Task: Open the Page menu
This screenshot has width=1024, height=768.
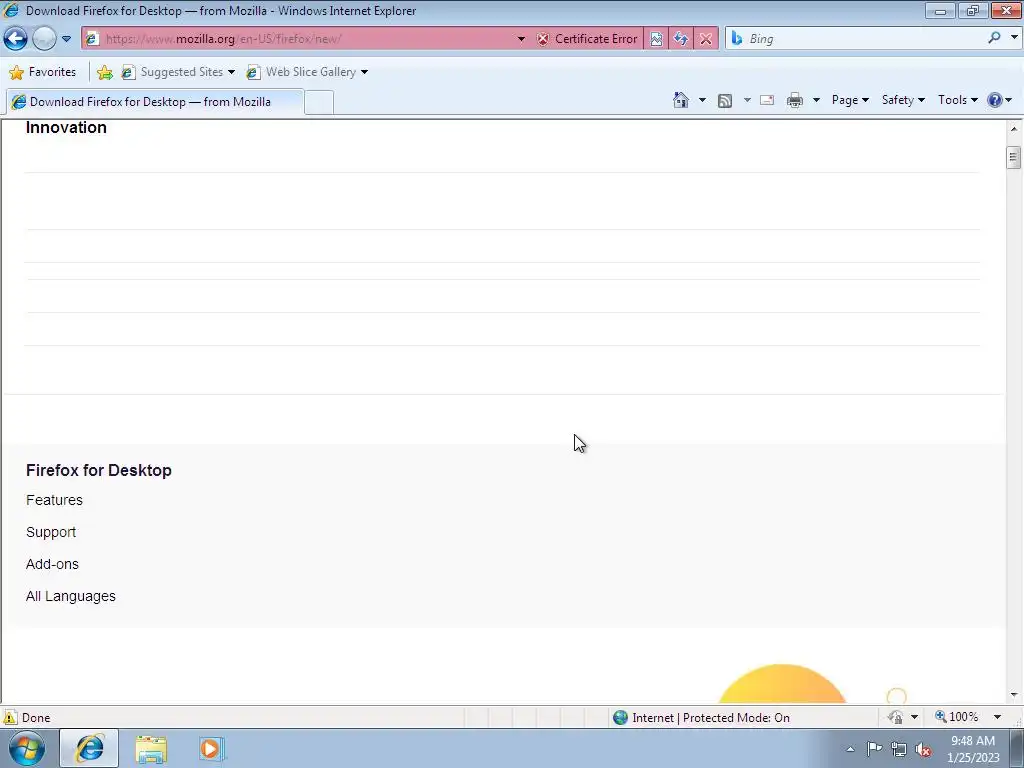Action: tap(850, 100)
